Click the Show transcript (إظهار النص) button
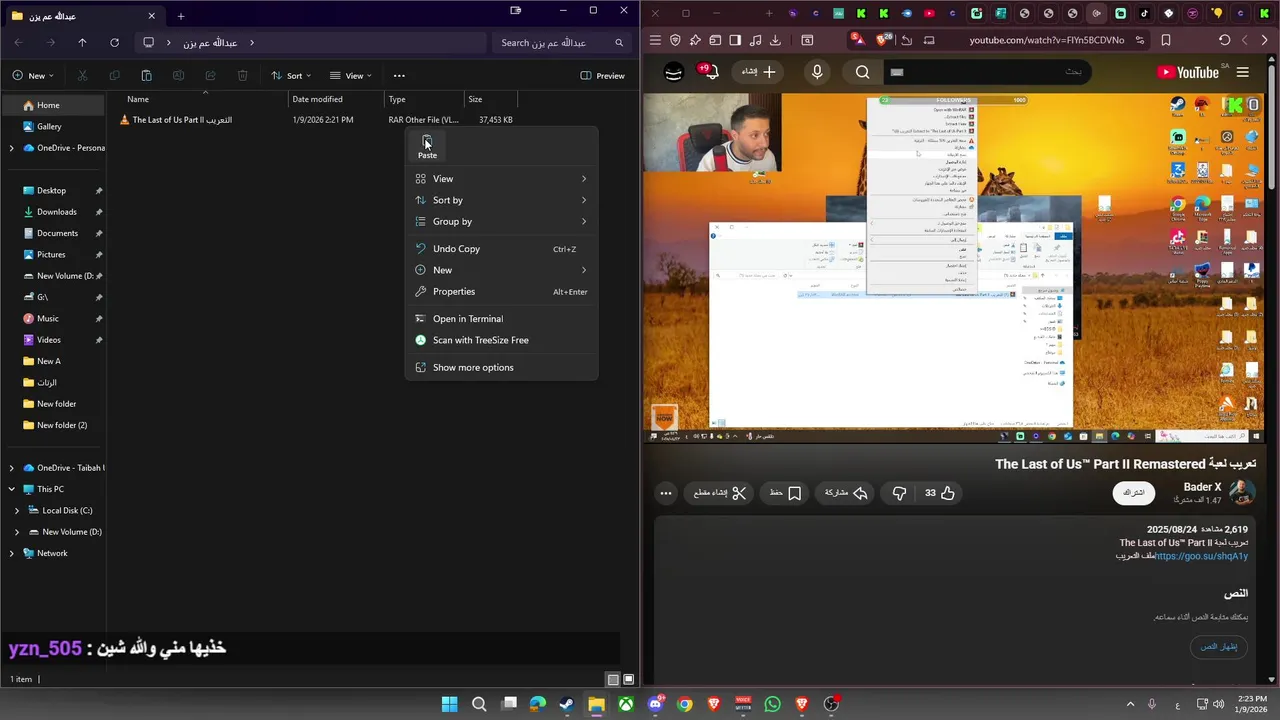 [1219, 646]
